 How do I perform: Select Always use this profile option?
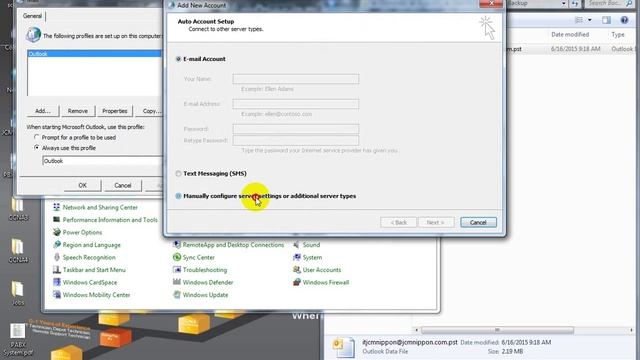pos(37,148)
